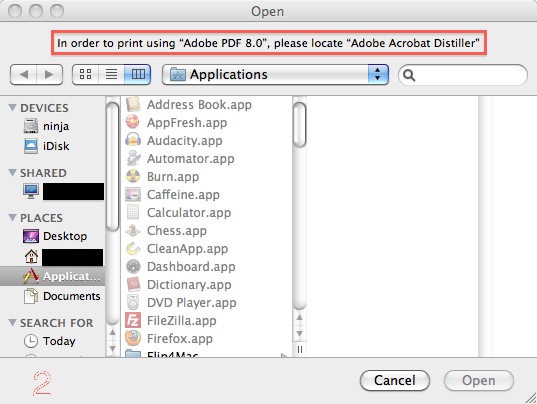Select the 'Calculator.app' file name

coord(189,213)
